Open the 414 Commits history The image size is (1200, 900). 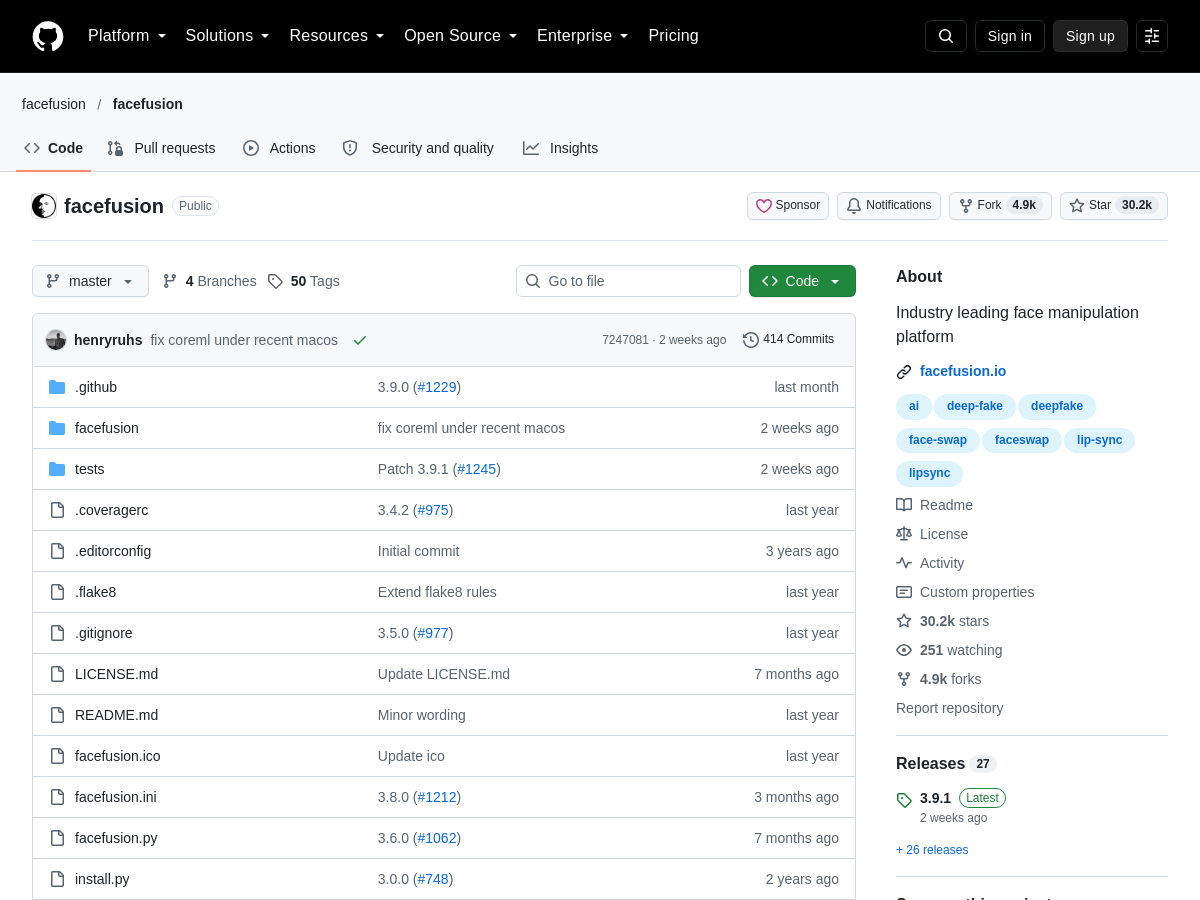coord(788,340)
